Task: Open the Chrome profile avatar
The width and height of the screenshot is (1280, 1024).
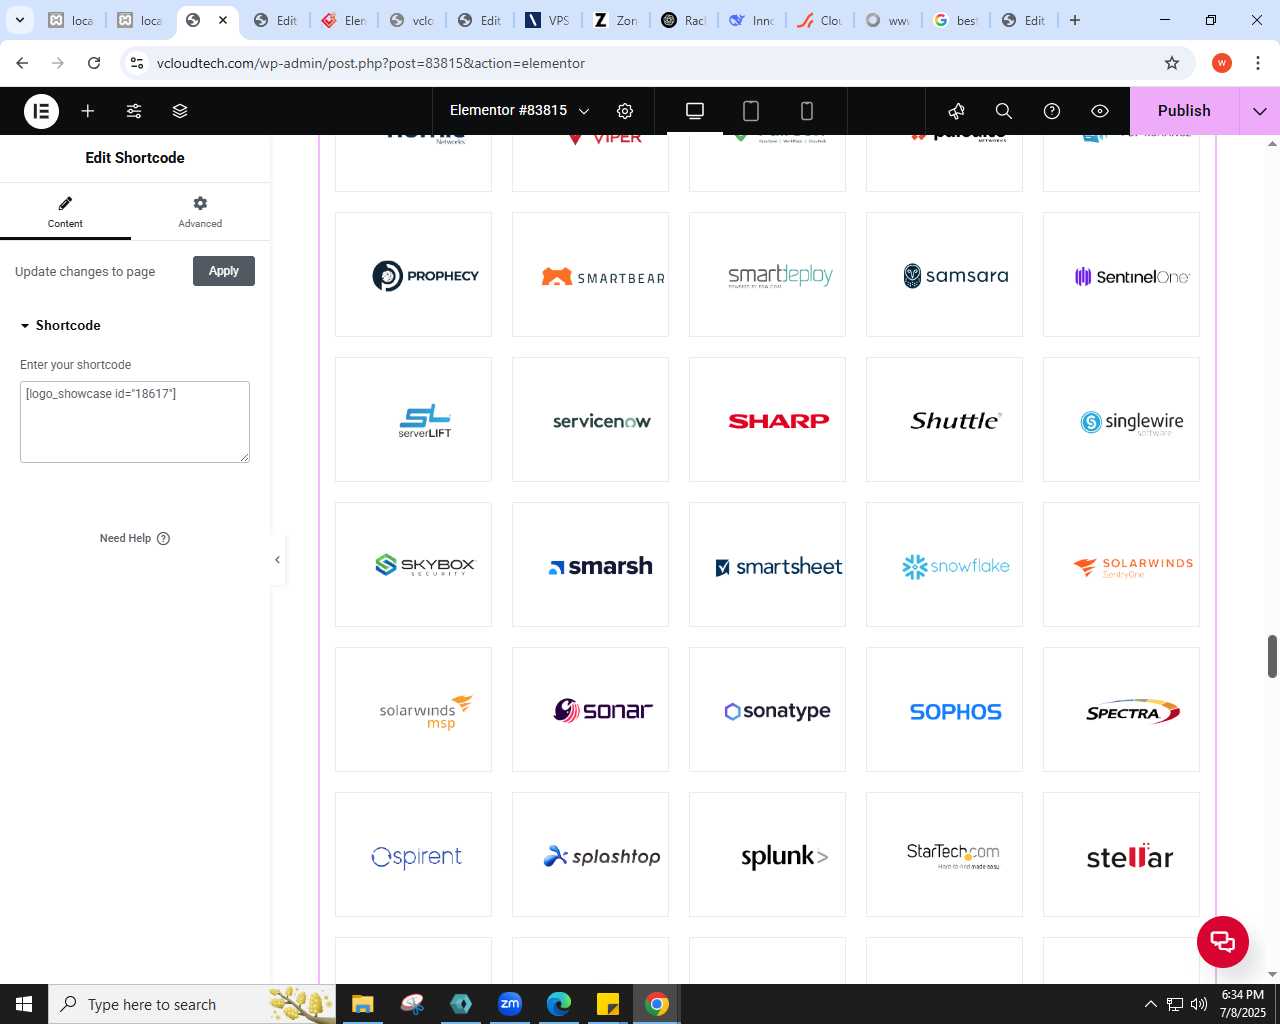Action: click(1221, 63)
